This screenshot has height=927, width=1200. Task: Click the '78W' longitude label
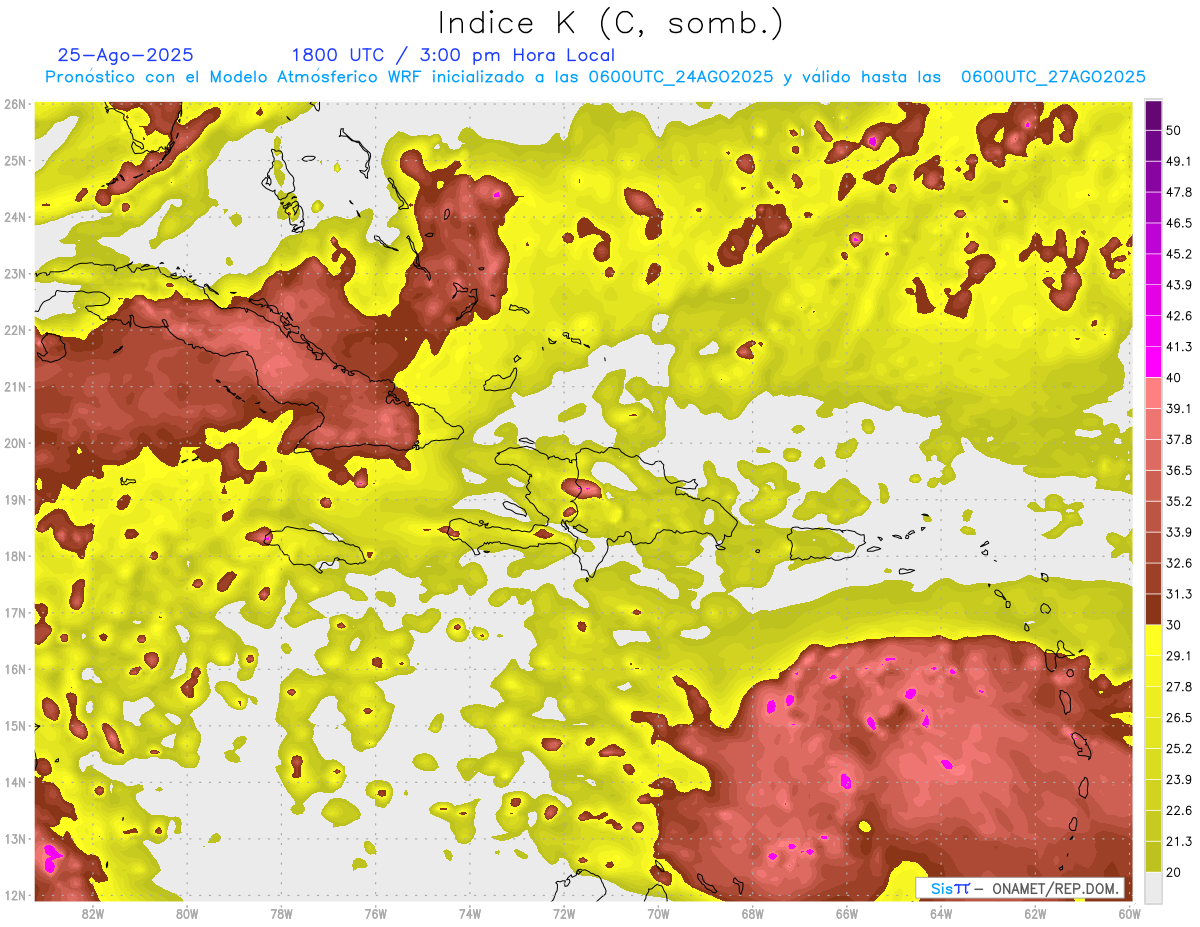(x=281, y=913)
